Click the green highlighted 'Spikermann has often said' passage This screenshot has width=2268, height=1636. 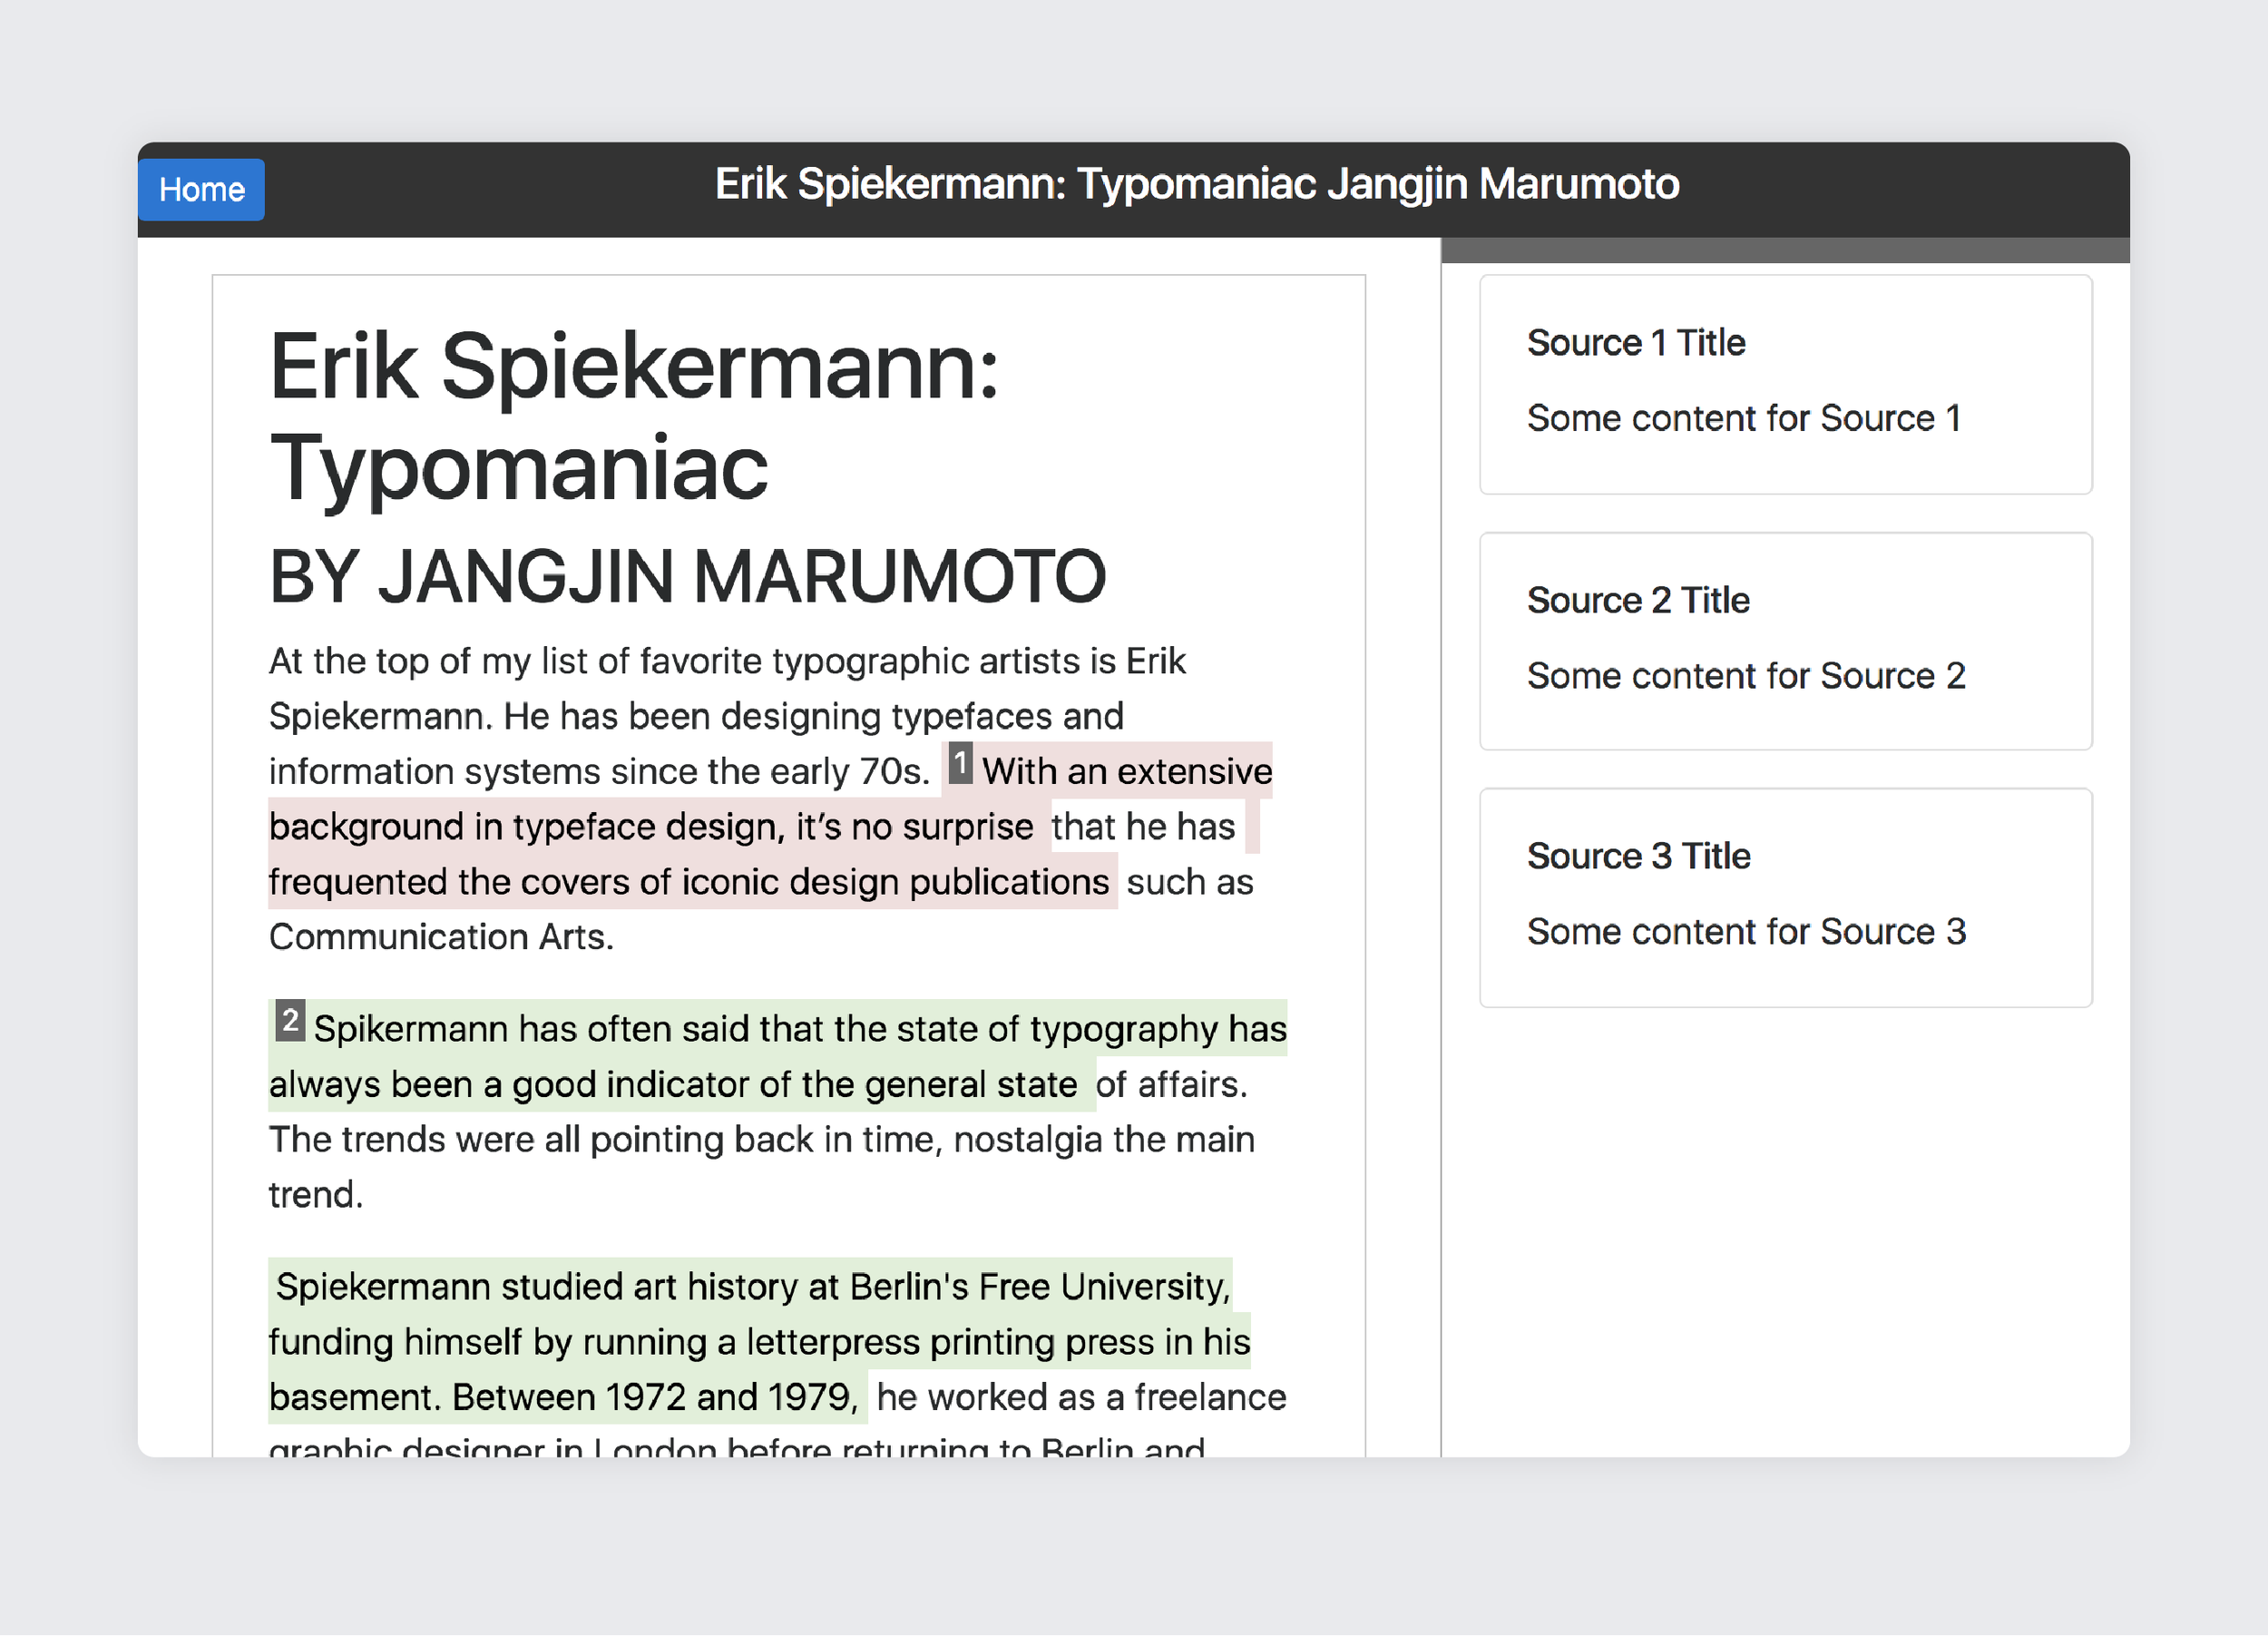799,1029
